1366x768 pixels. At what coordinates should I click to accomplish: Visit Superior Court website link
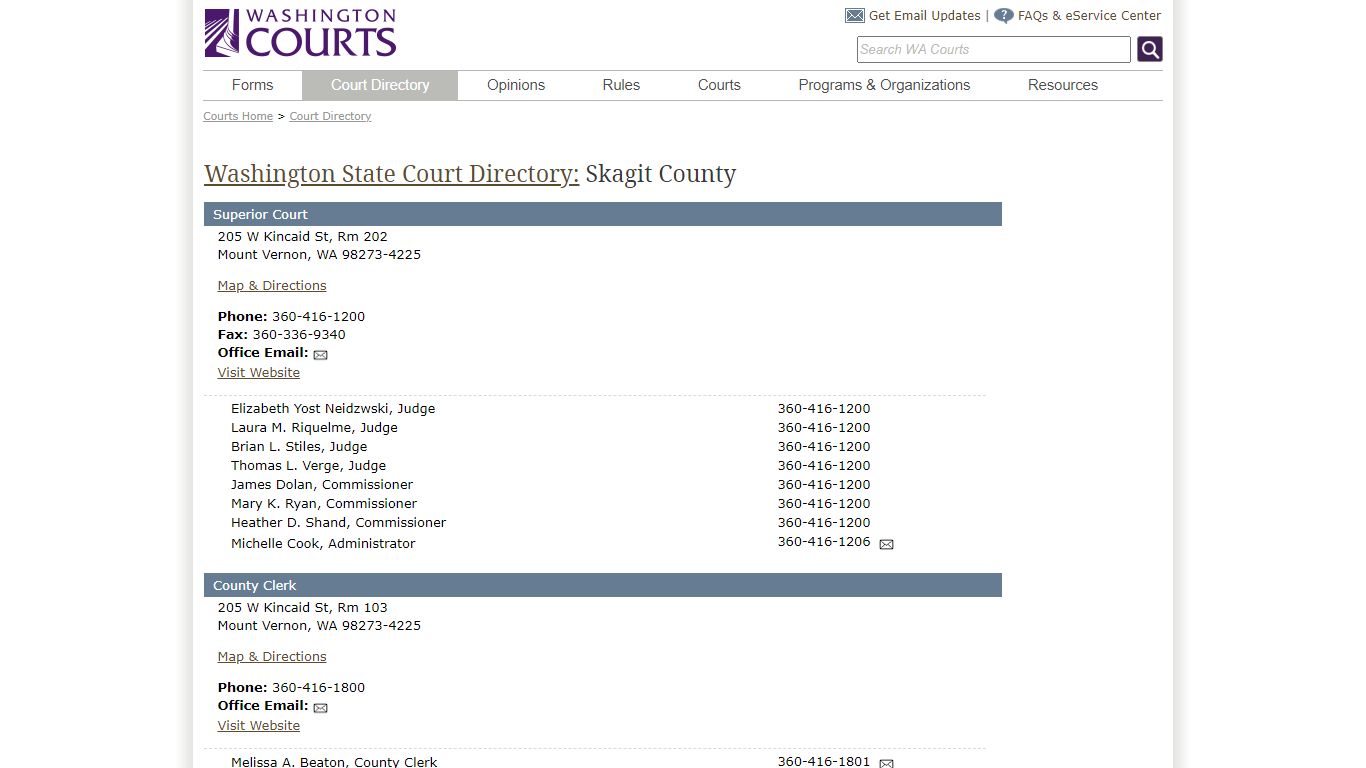(259, 373)
